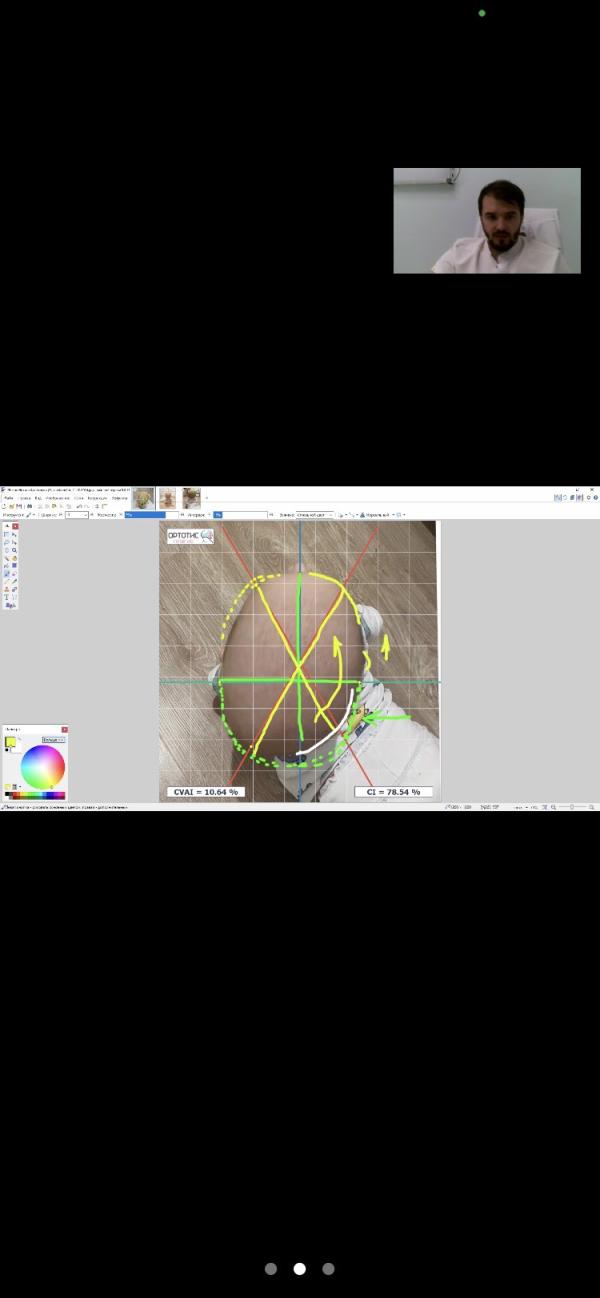Go to the first page indicator dot

click(x=270, y=1268)
